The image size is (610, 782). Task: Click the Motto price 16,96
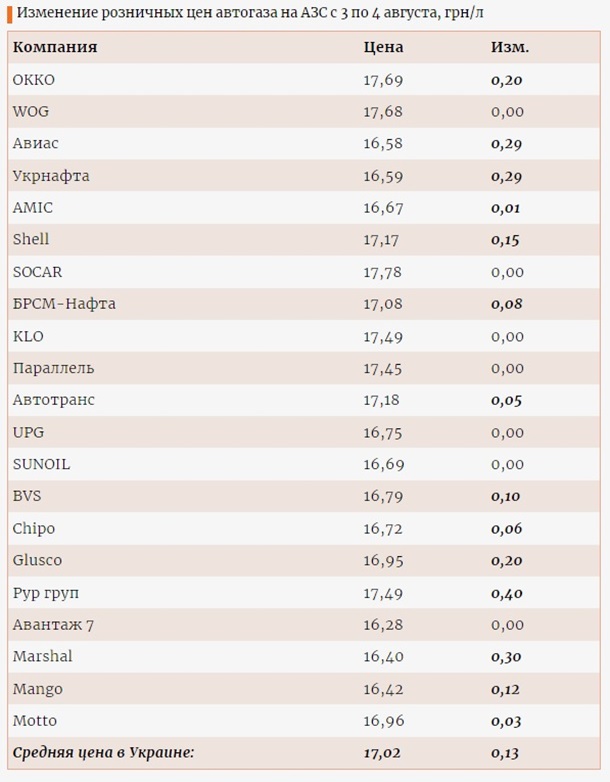tap(383, 721)
